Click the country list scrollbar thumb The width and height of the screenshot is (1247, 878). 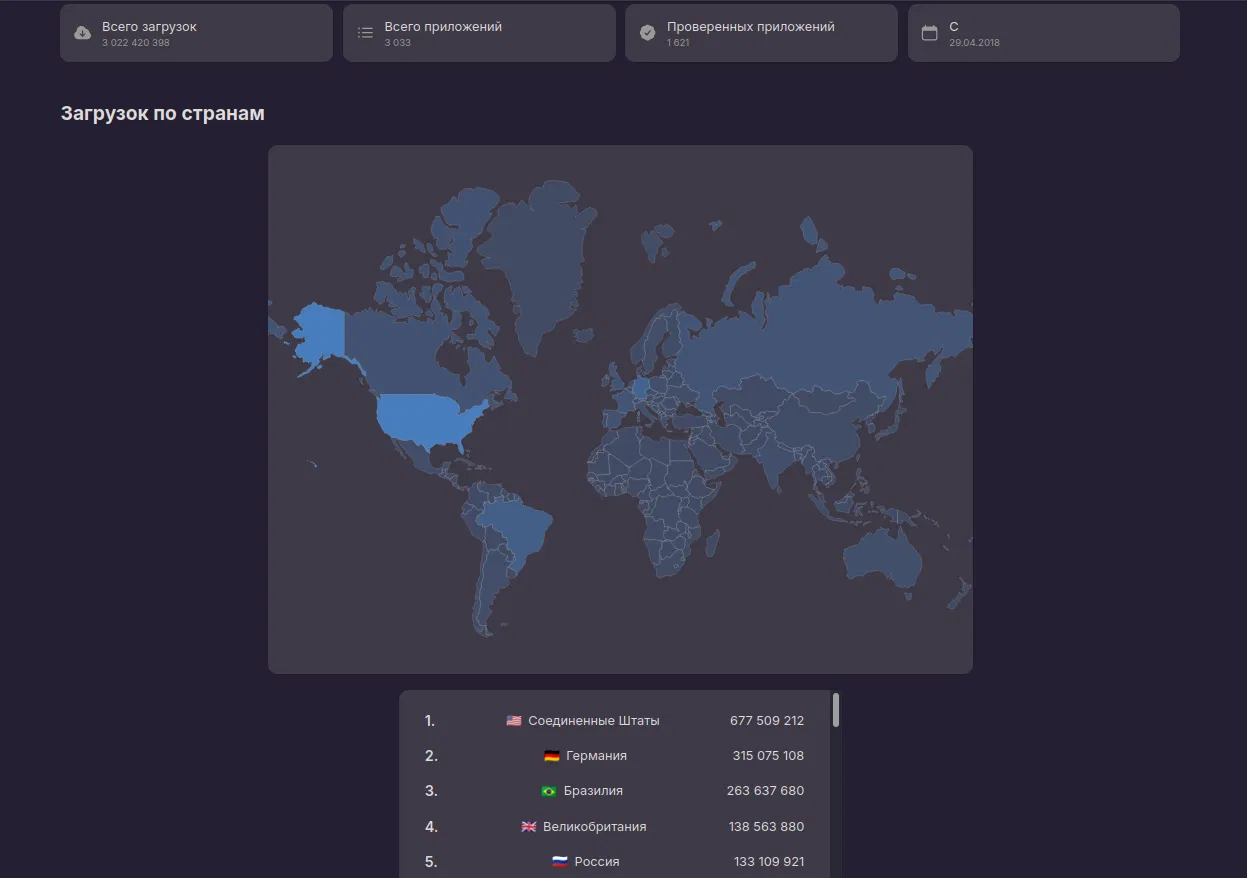(836, 710)
